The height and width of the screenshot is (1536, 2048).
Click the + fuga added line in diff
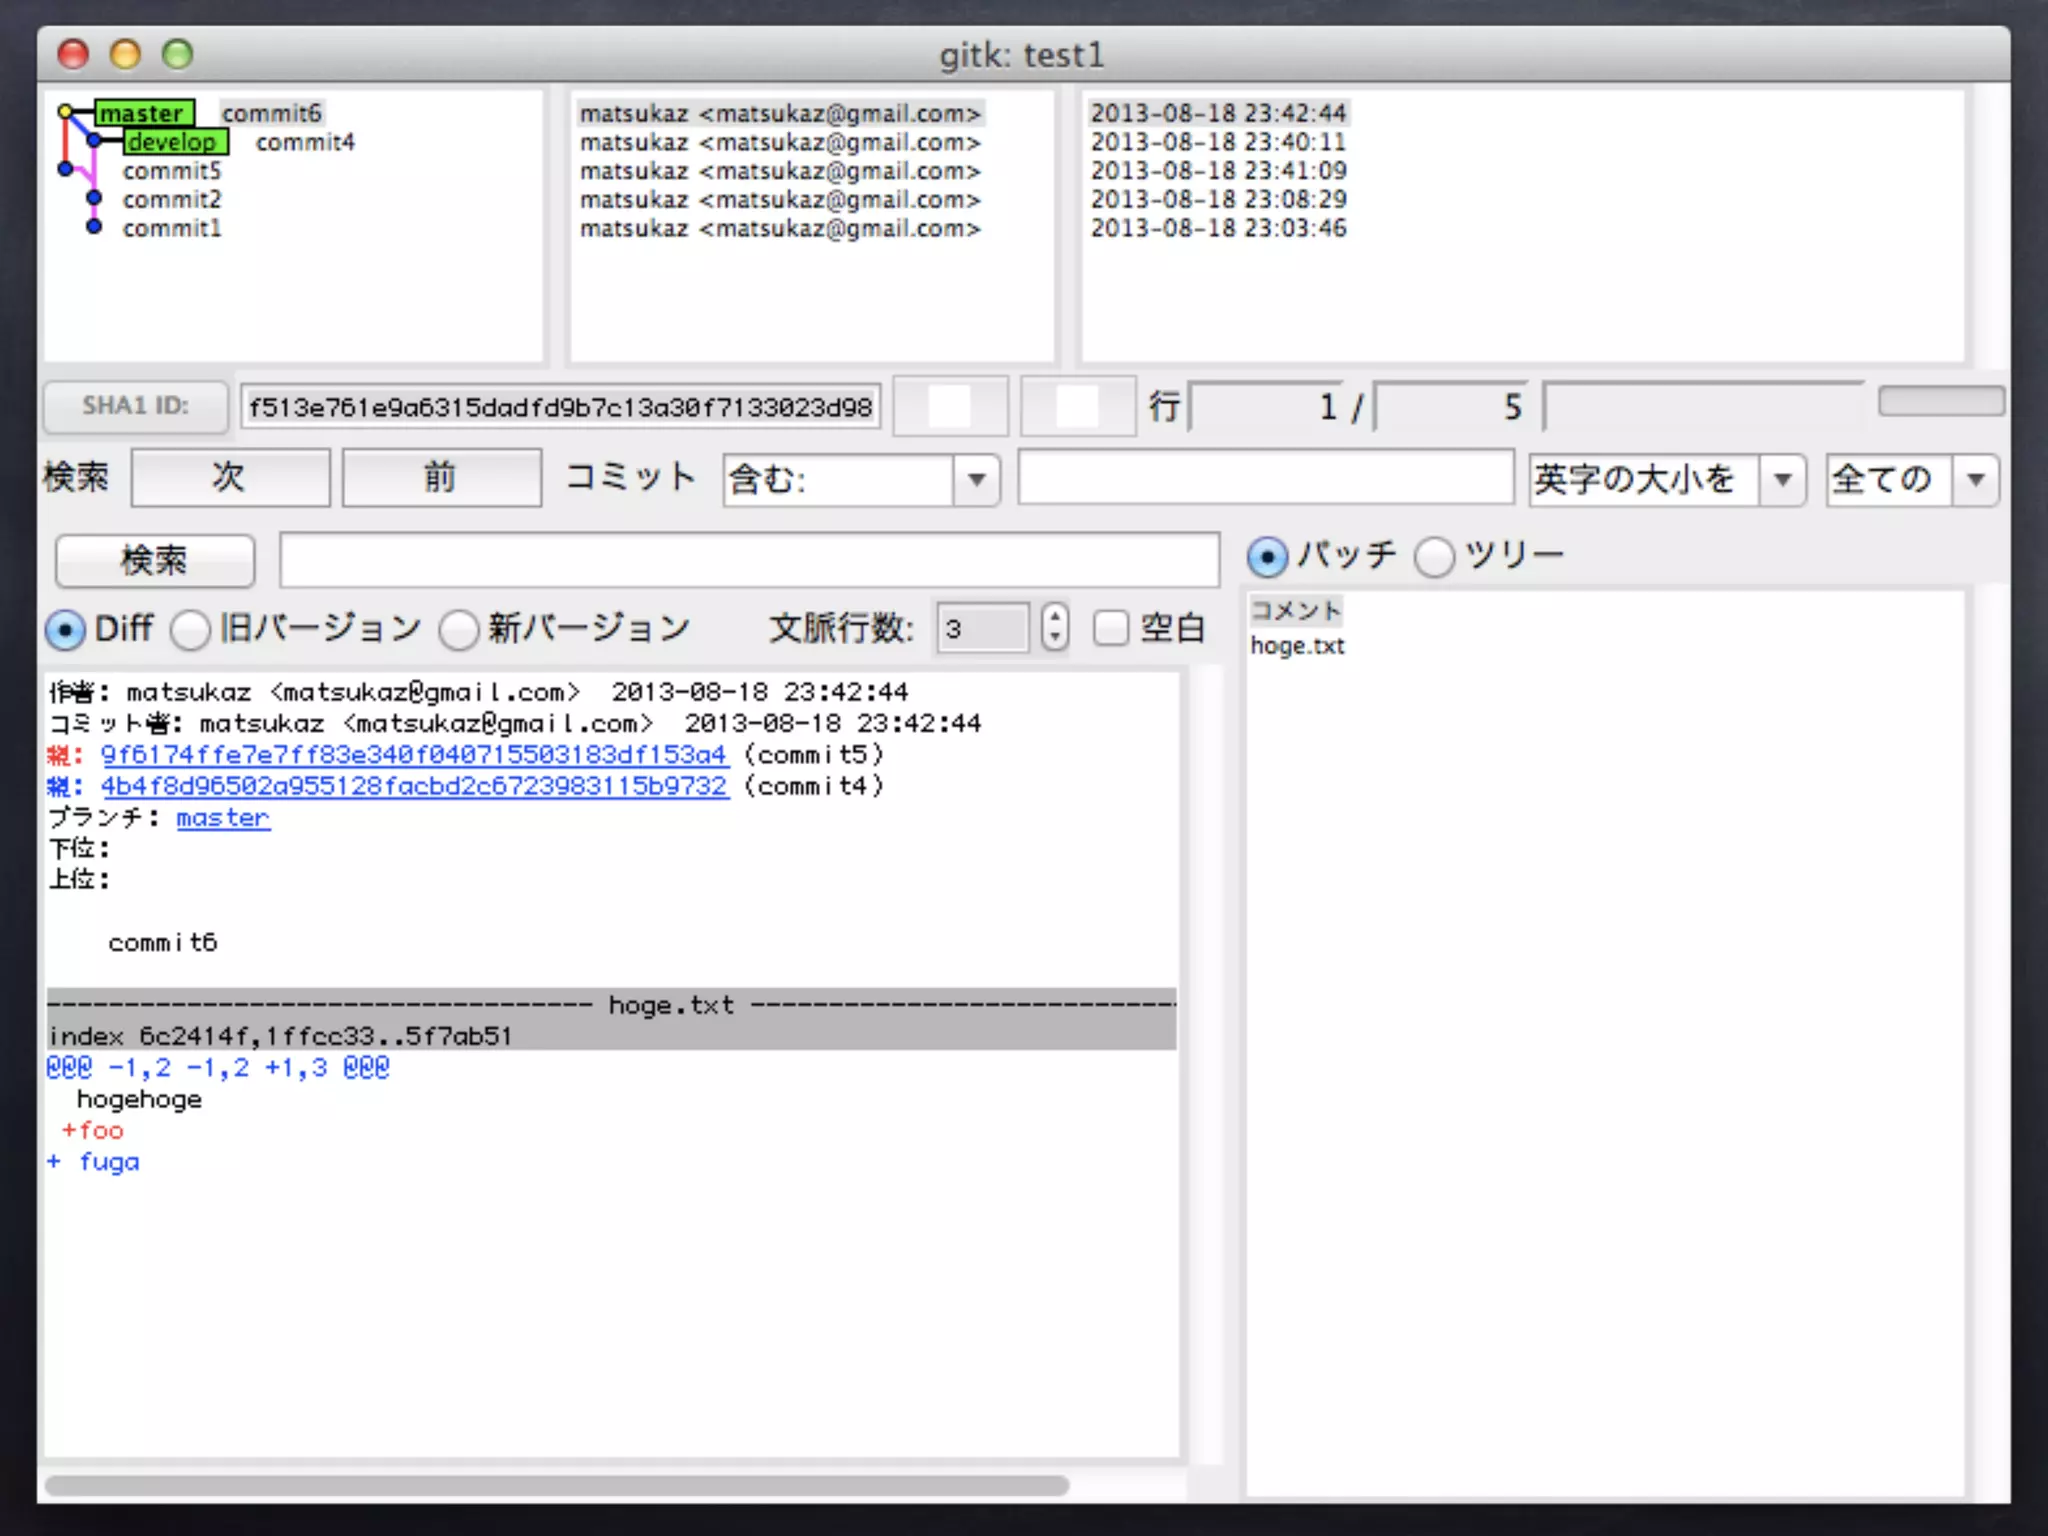pyautogui.click(x=93, y=1162)
